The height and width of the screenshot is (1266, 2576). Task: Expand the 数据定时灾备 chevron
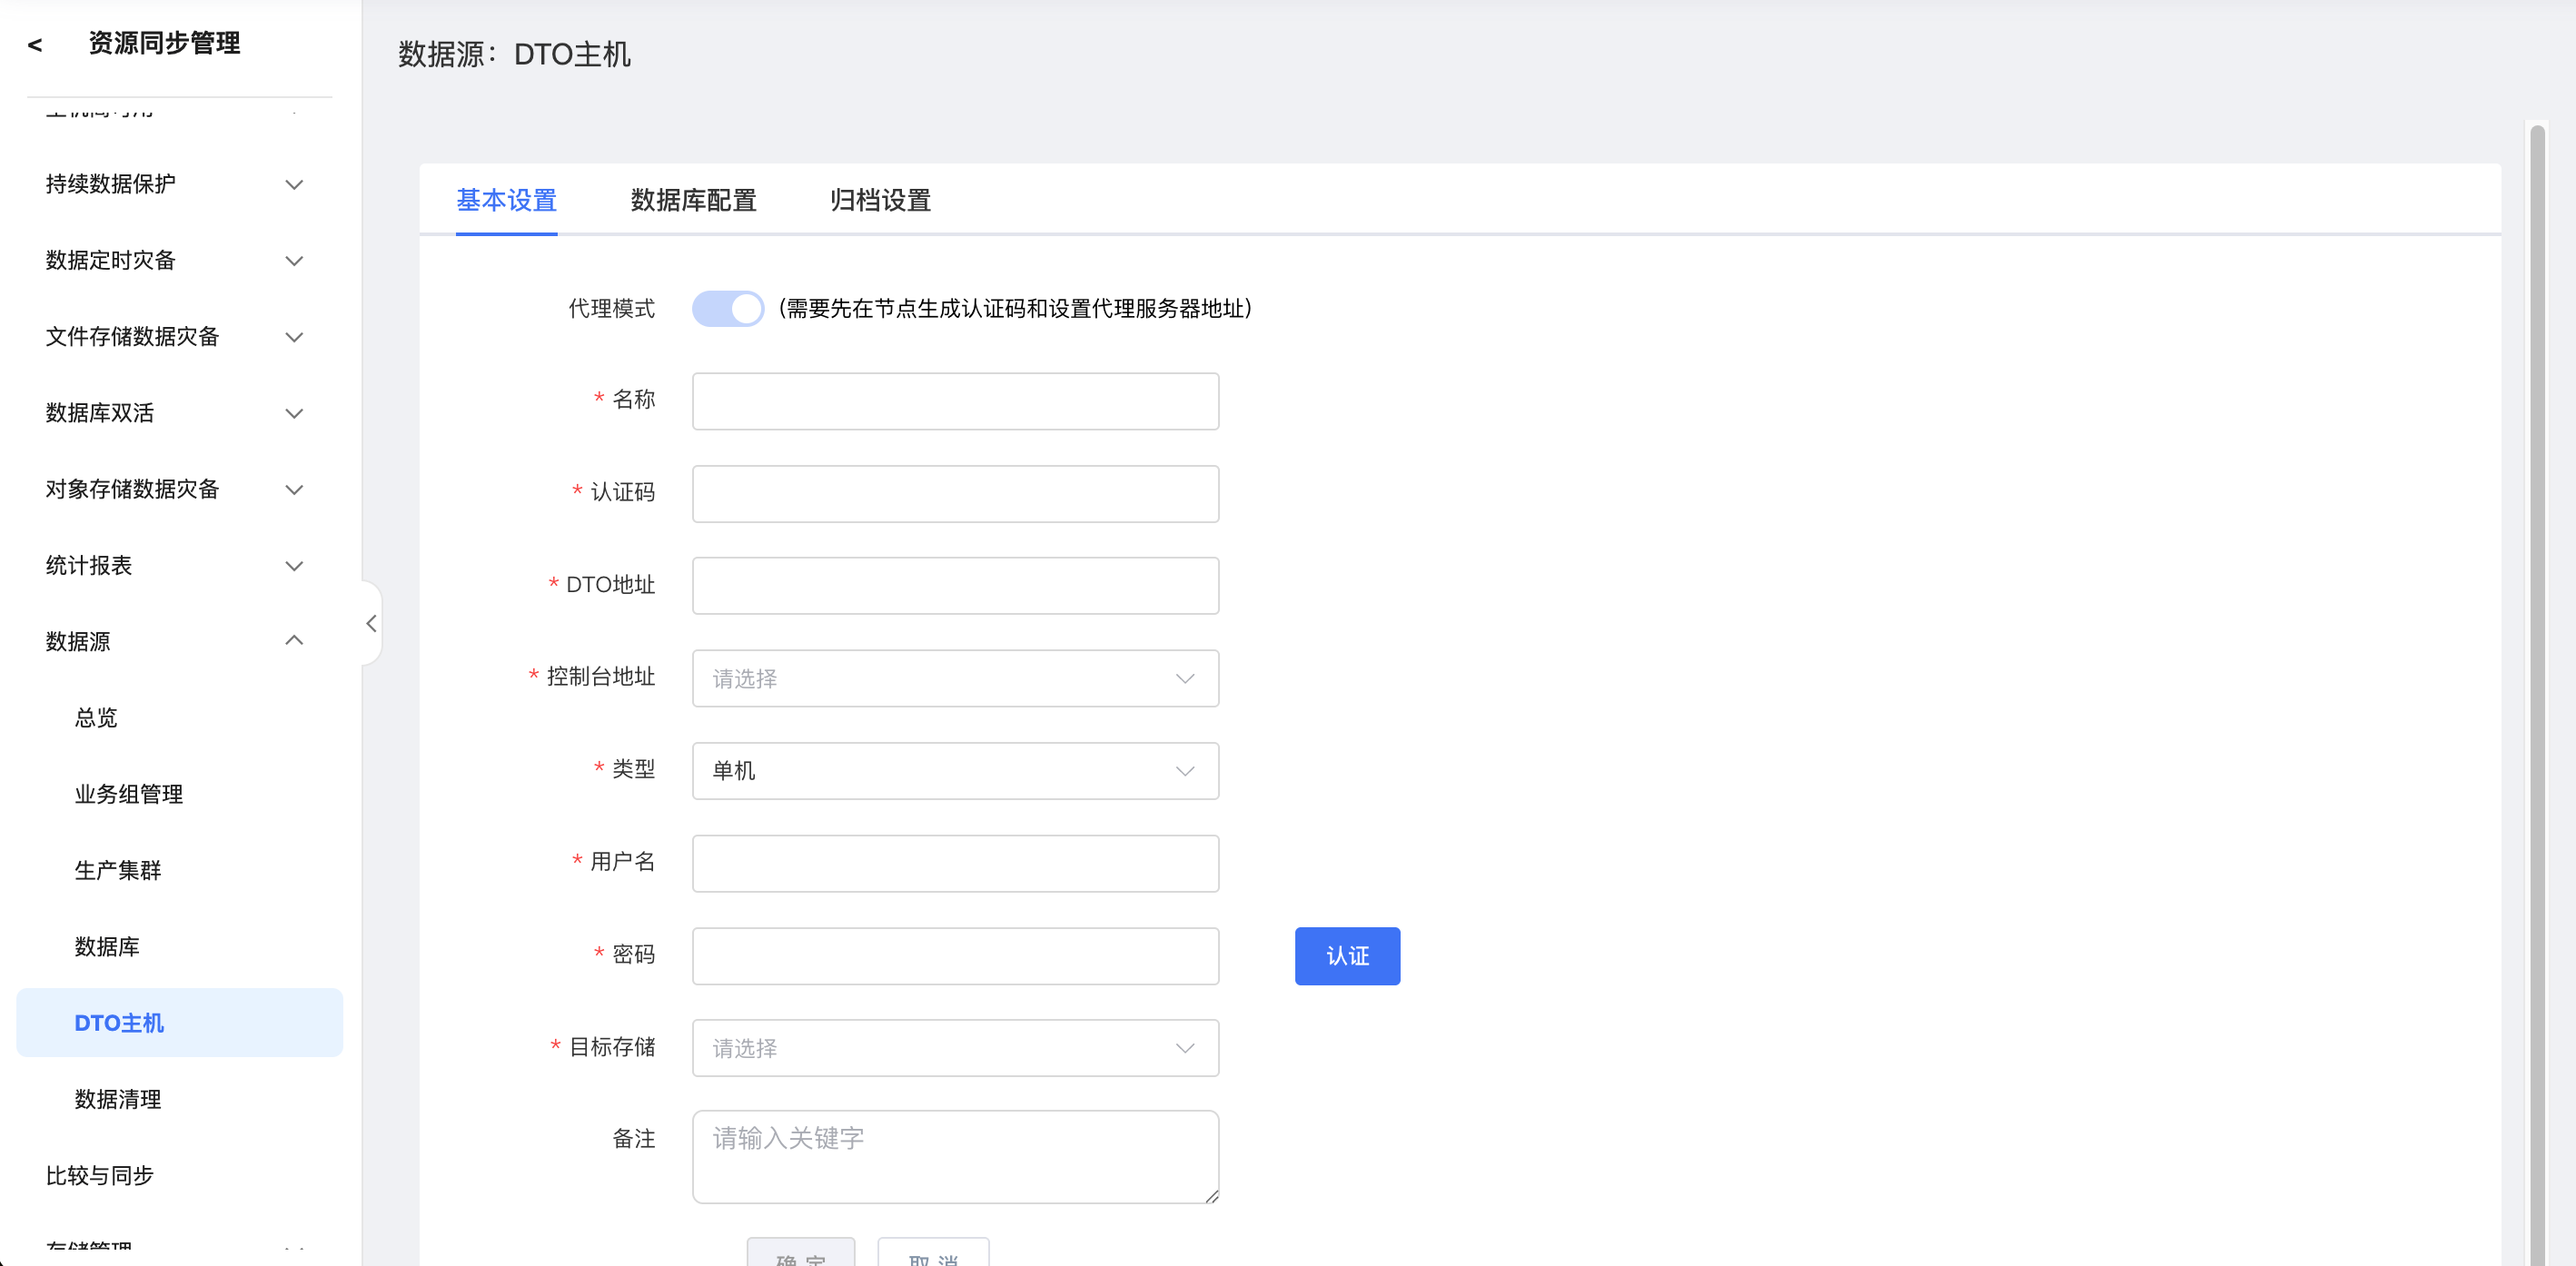pyautogui.click(x=294, y=261)
